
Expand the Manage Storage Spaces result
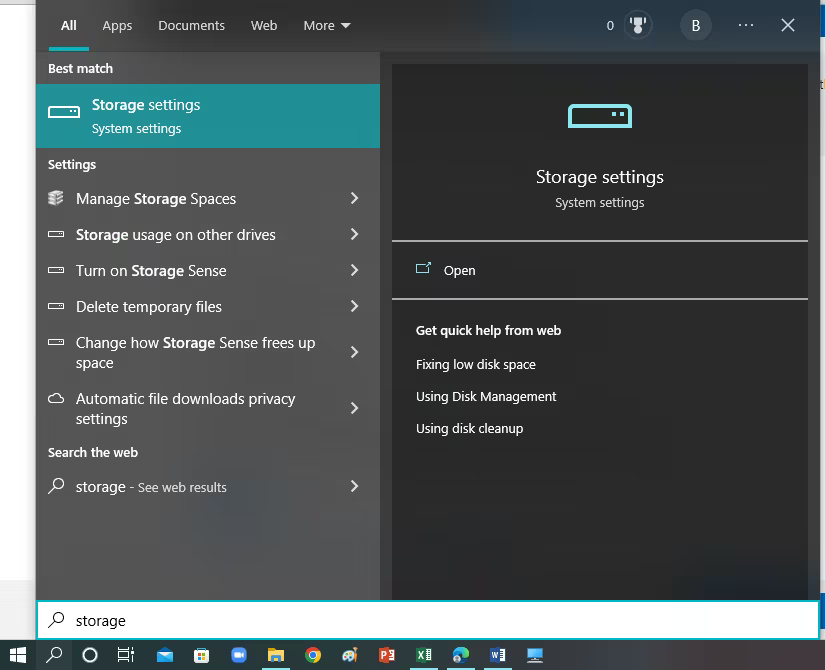pos(353,198)
